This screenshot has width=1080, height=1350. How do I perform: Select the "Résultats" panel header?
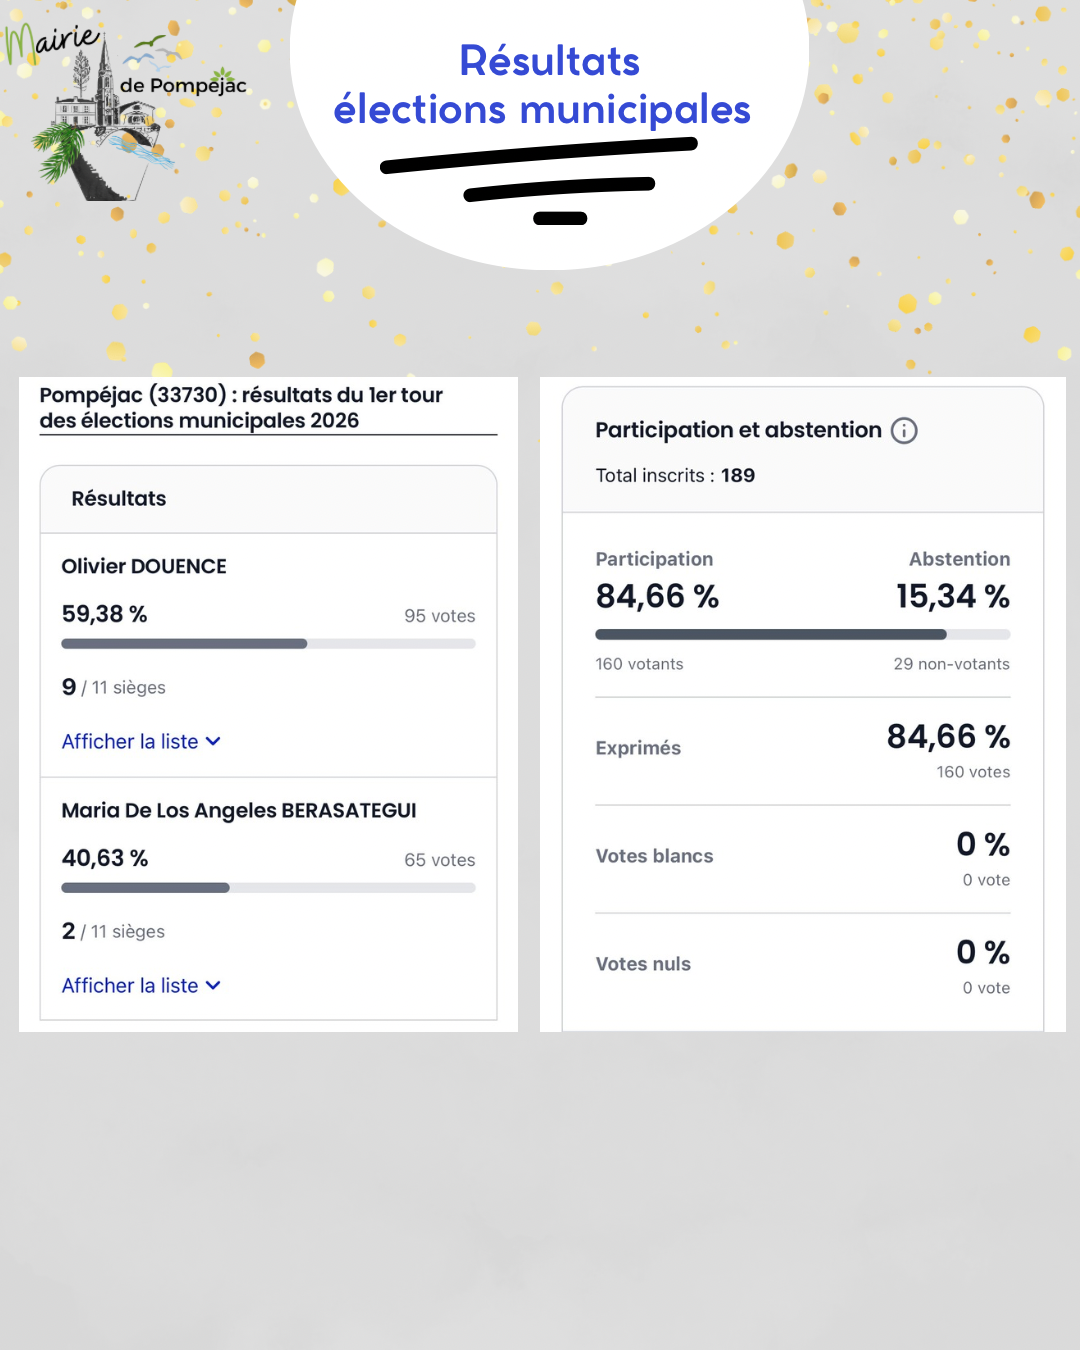click(119, 499)
